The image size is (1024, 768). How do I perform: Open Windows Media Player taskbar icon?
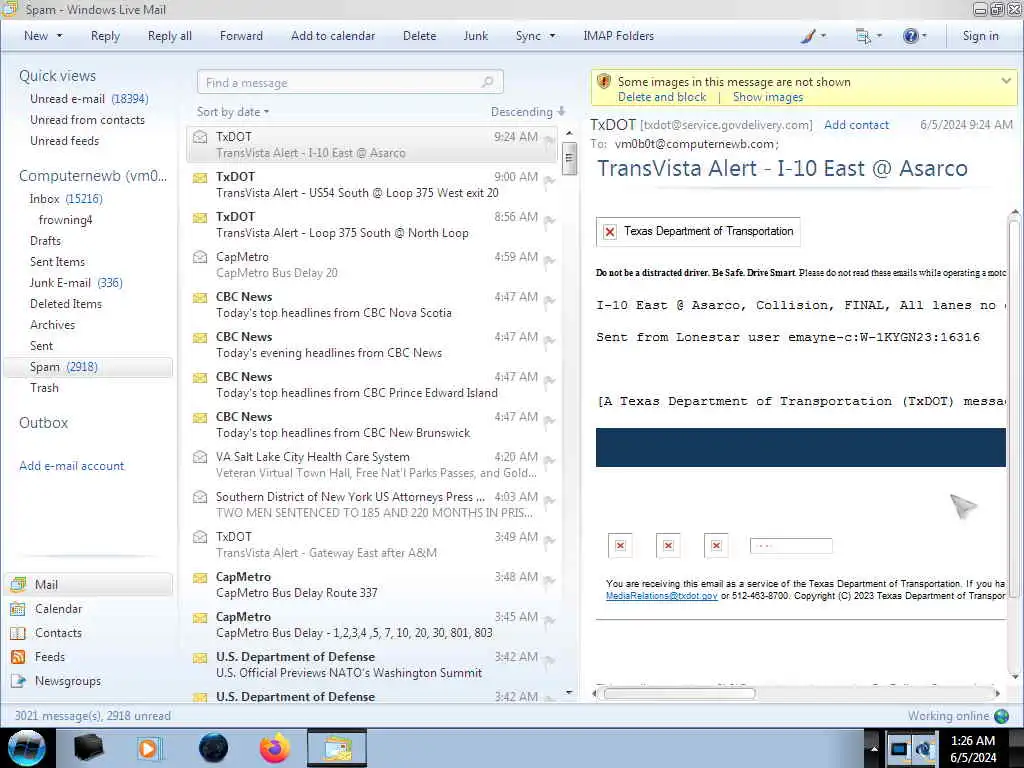[148, 748]
